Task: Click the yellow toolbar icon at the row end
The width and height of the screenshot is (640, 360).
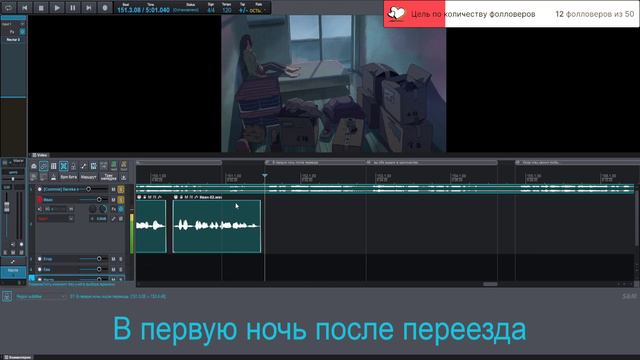Action: click(x=124, y=166)
